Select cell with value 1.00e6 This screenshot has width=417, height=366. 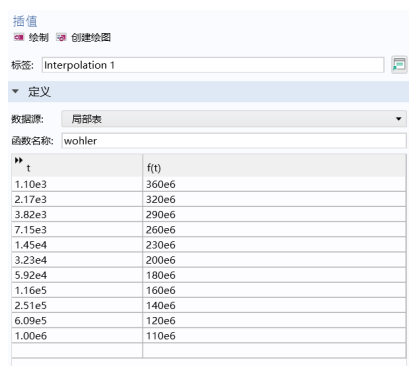tap(77, 336)
